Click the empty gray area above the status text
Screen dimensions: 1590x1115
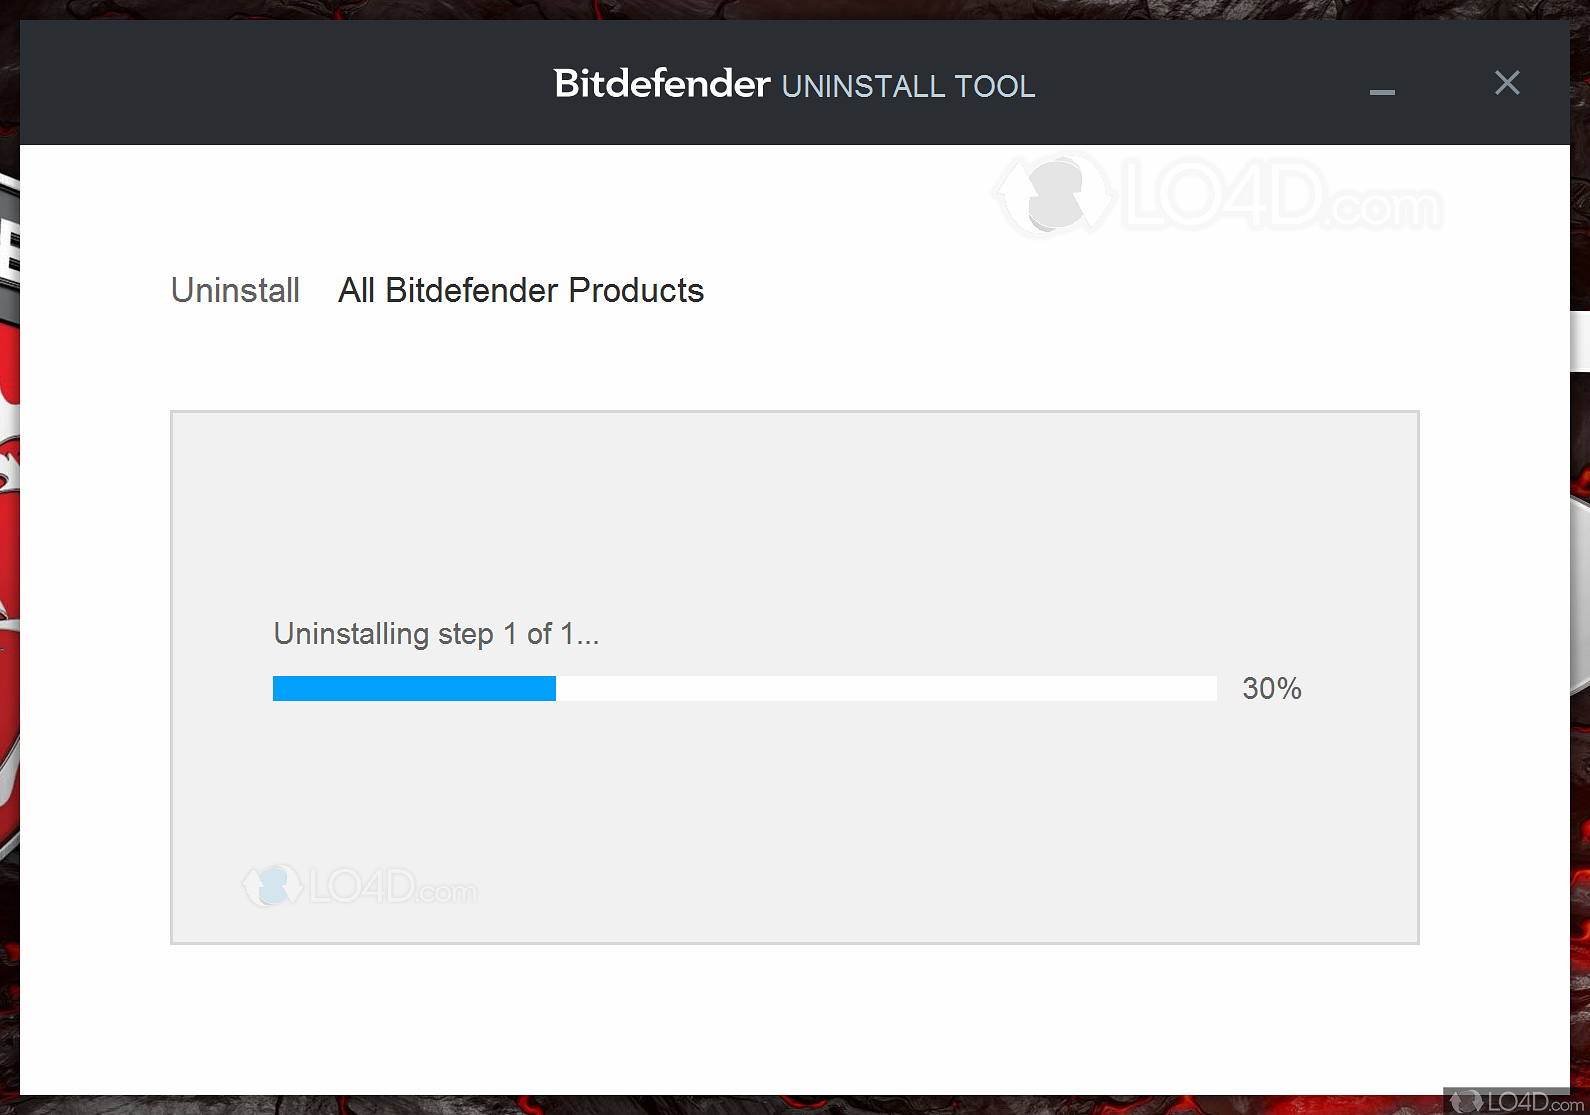pos(794,510)
